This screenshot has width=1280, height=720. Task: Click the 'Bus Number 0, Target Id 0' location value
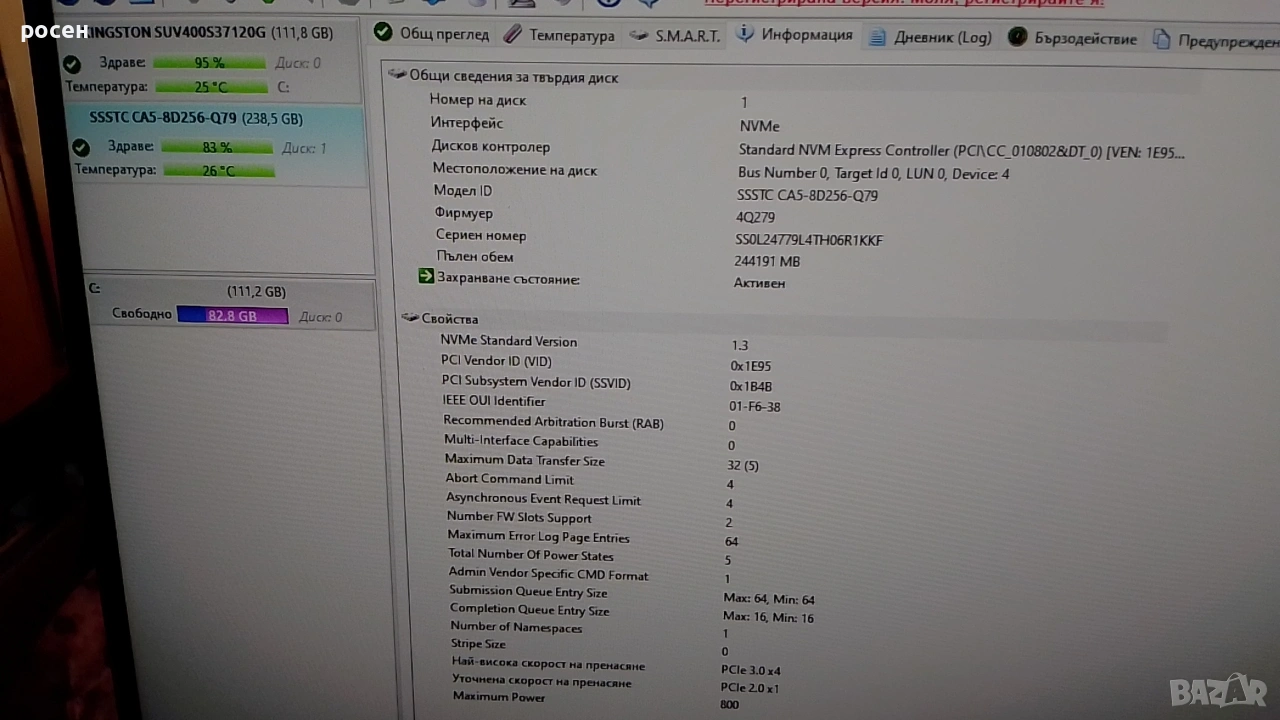(x=873, y=173)
